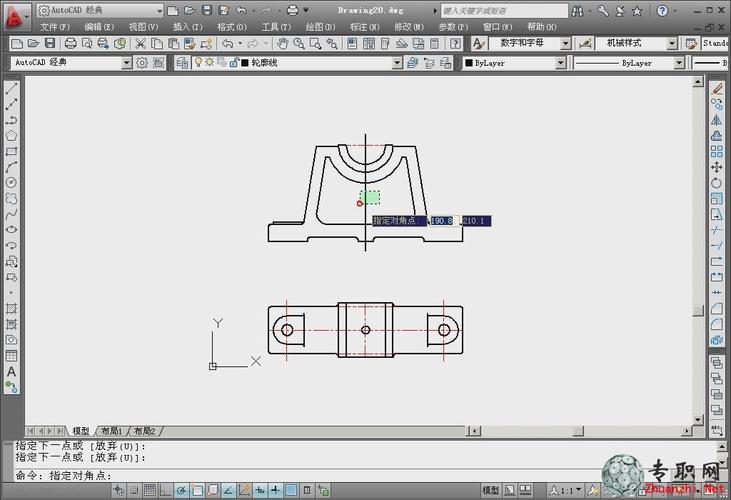731x500 pixels.
Task: Click the keyword search input field
Action: [504, 11]
